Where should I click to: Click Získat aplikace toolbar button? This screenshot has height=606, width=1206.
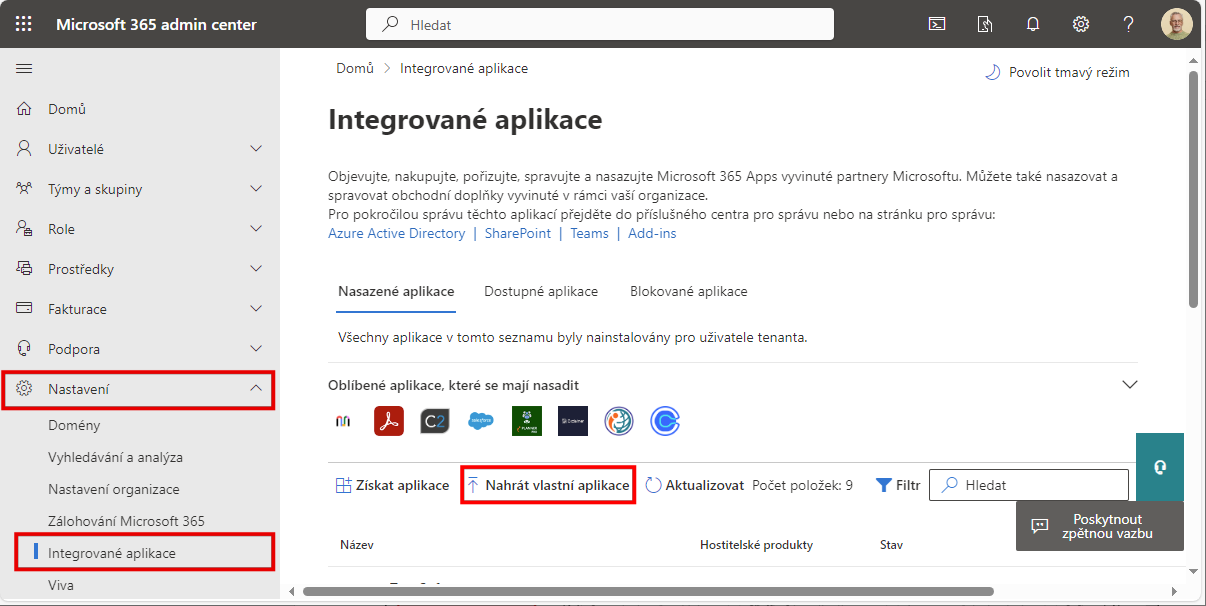click(x=391, y=485)
